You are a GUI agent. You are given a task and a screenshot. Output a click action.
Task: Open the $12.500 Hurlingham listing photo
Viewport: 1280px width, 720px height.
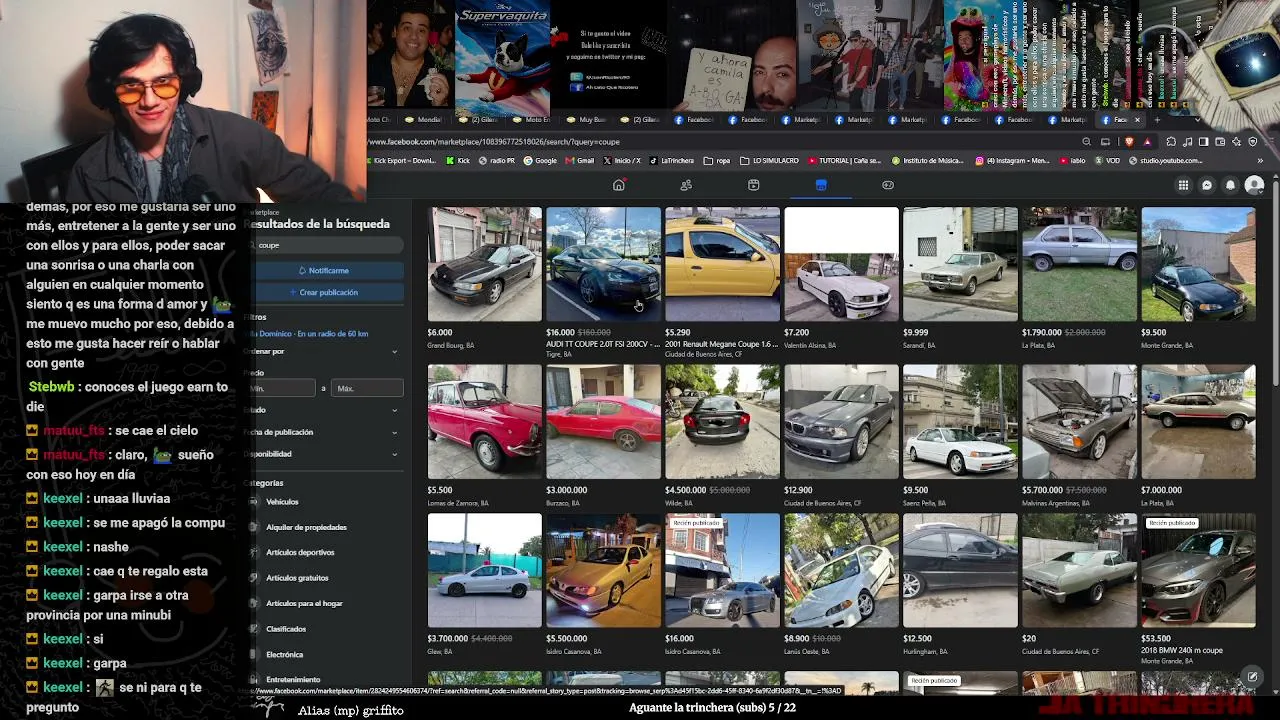coord(960,571)
